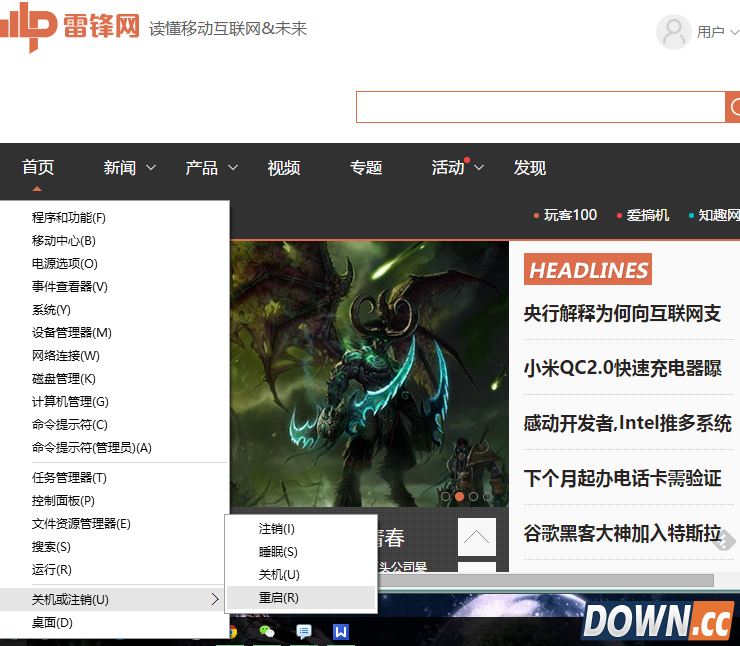Open the 用户 avatar icon
740x646 pixels.
click(673, 32)
